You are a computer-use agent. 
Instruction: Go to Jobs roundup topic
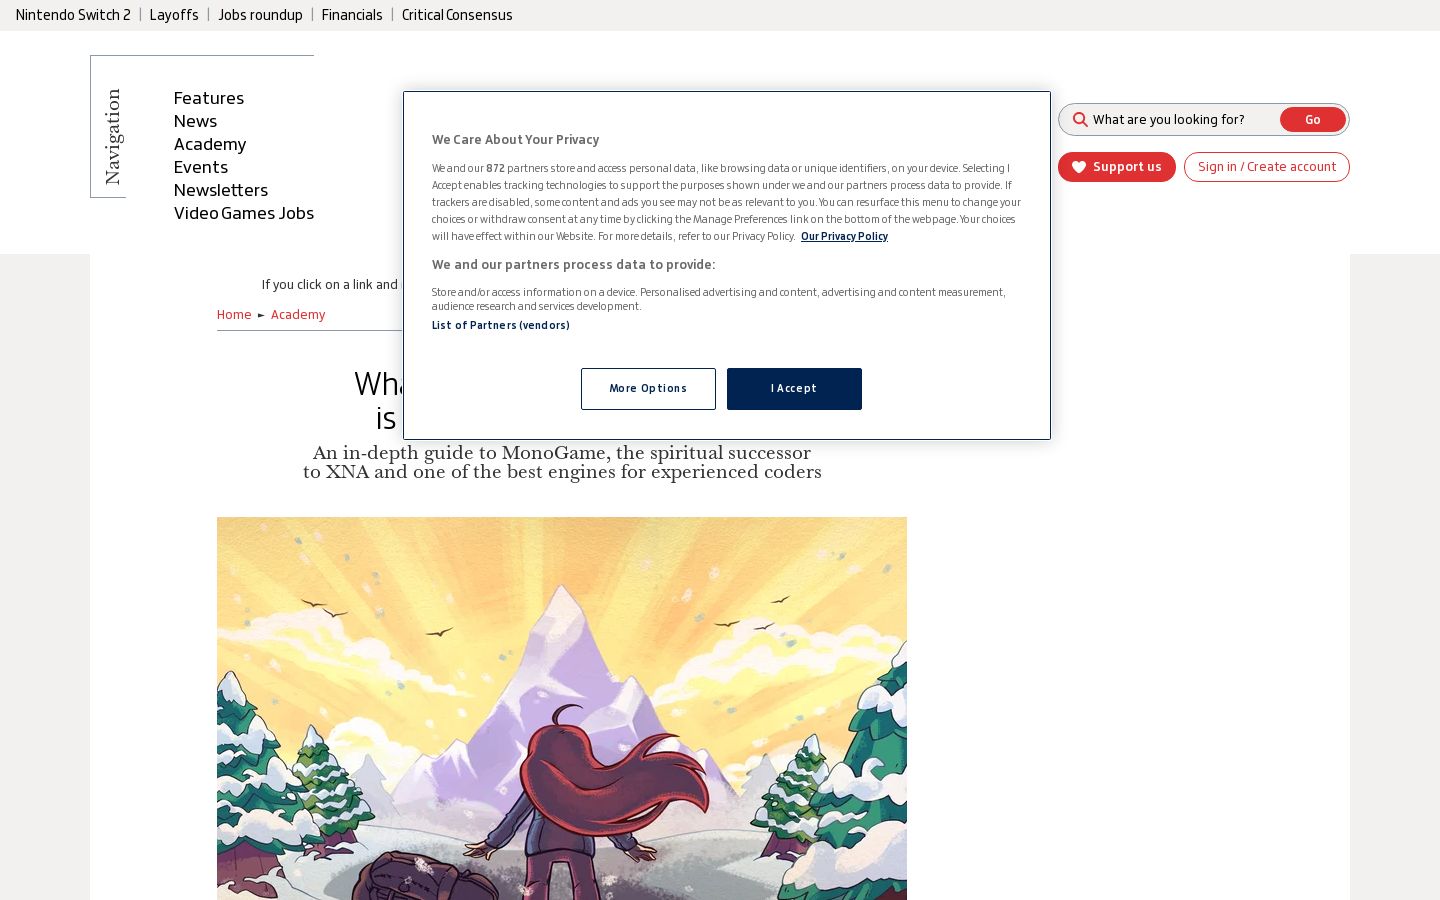click(x=260, y=15)
